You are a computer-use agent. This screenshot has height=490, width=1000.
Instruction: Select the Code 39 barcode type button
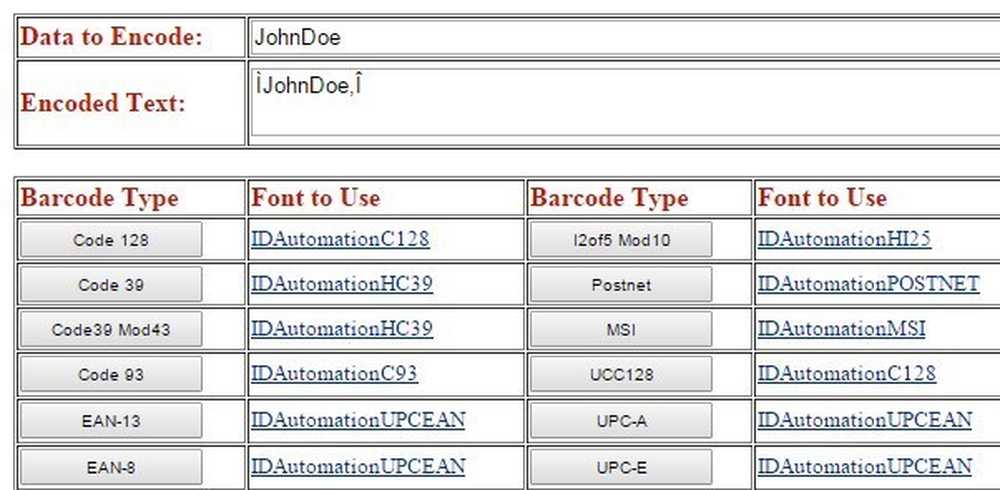click(x=111, y=285)
